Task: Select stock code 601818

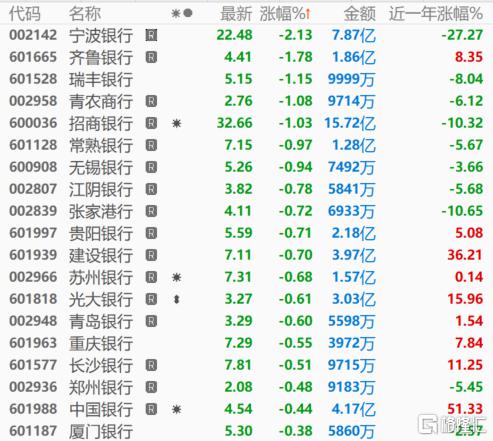Action: pyautogui.click(x=33, y=299)
